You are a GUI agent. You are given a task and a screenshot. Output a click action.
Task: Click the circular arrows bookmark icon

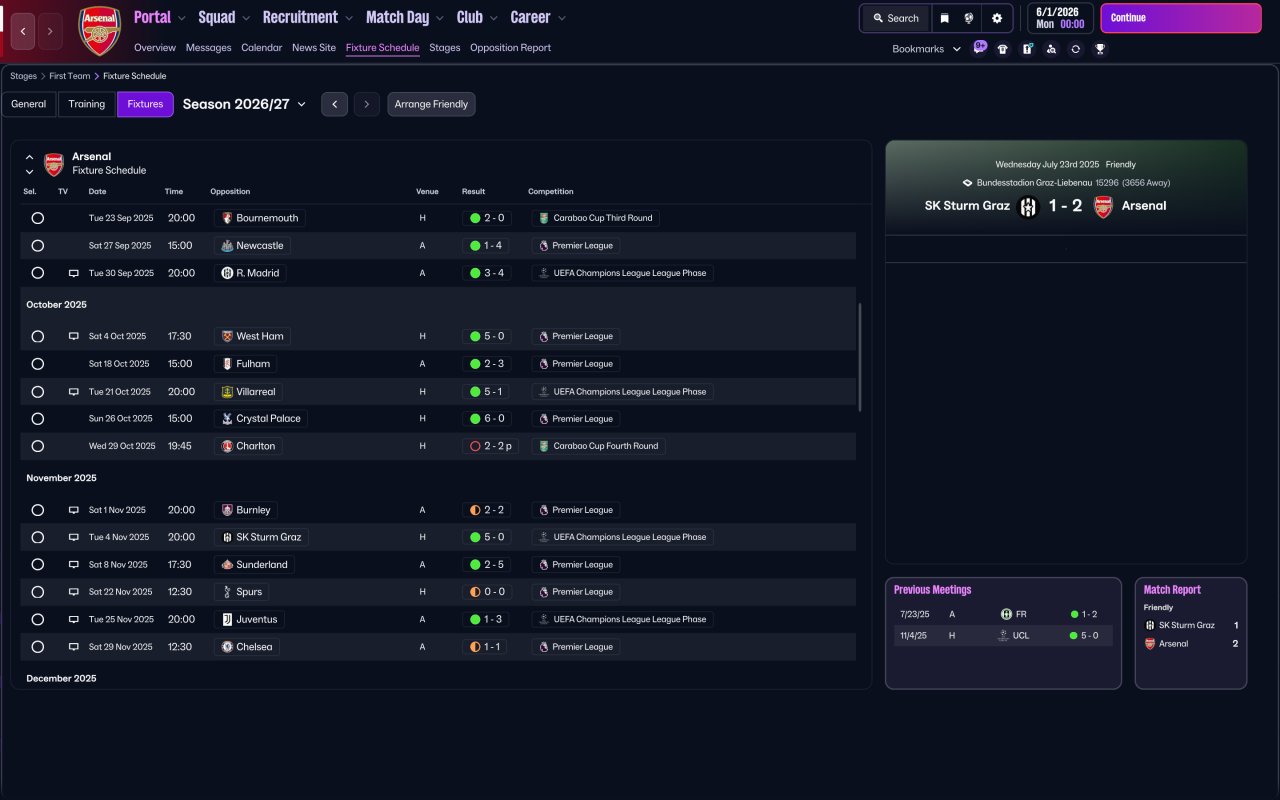(x=1075, y=49)
